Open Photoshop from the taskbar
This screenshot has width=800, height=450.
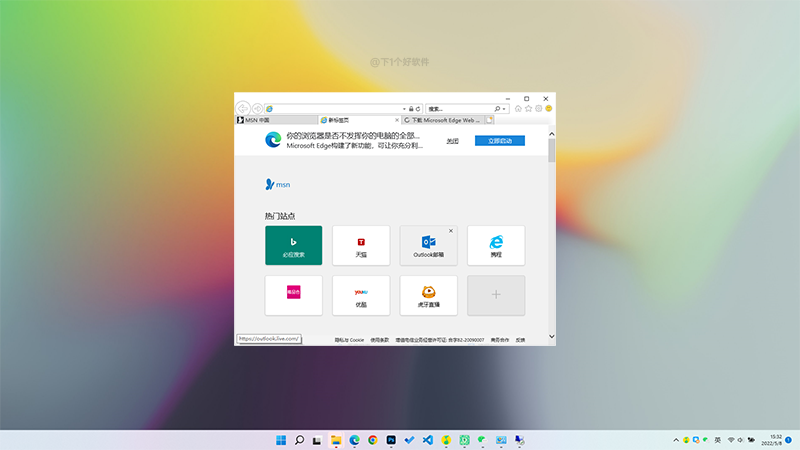tap(391, 440)
